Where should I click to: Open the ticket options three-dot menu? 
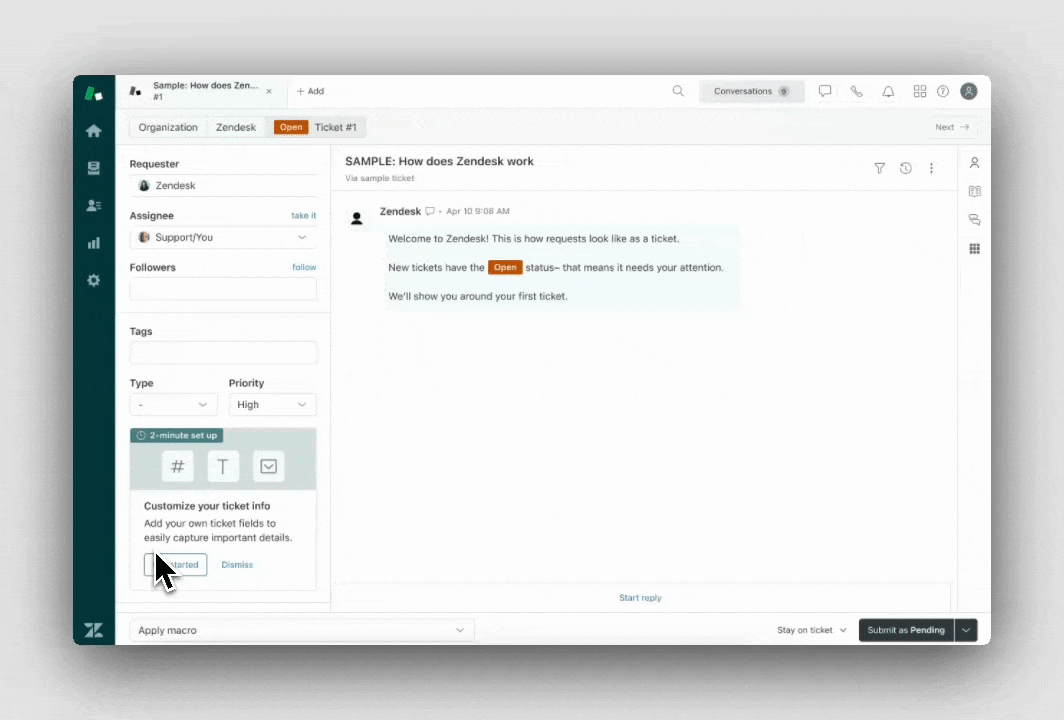(931, 168)
